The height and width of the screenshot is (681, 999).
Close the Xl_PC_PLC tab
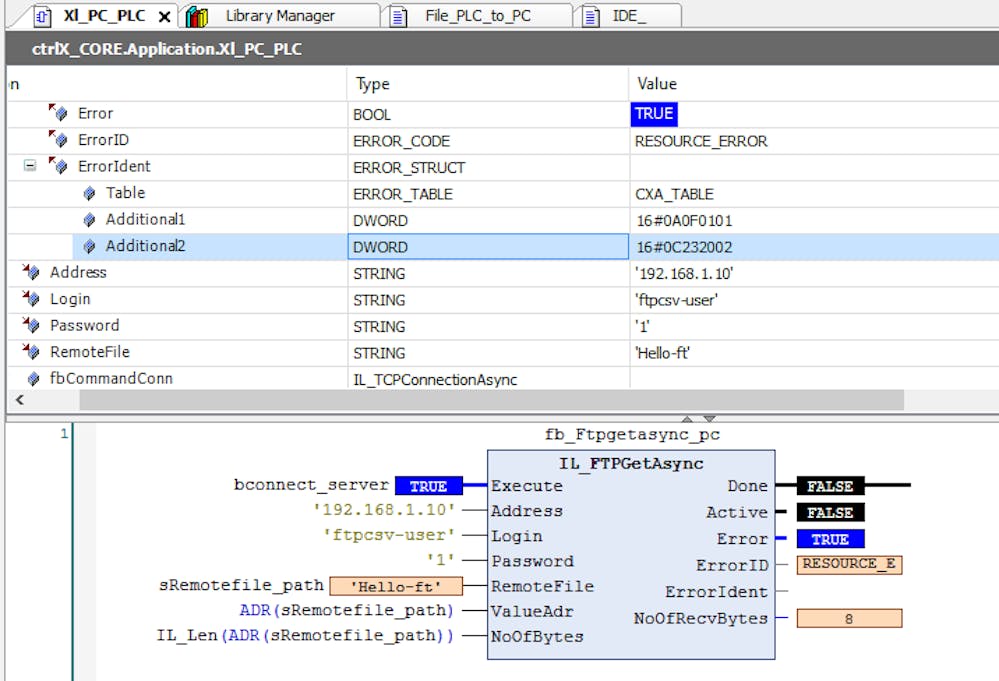click(x=165, y=16)
